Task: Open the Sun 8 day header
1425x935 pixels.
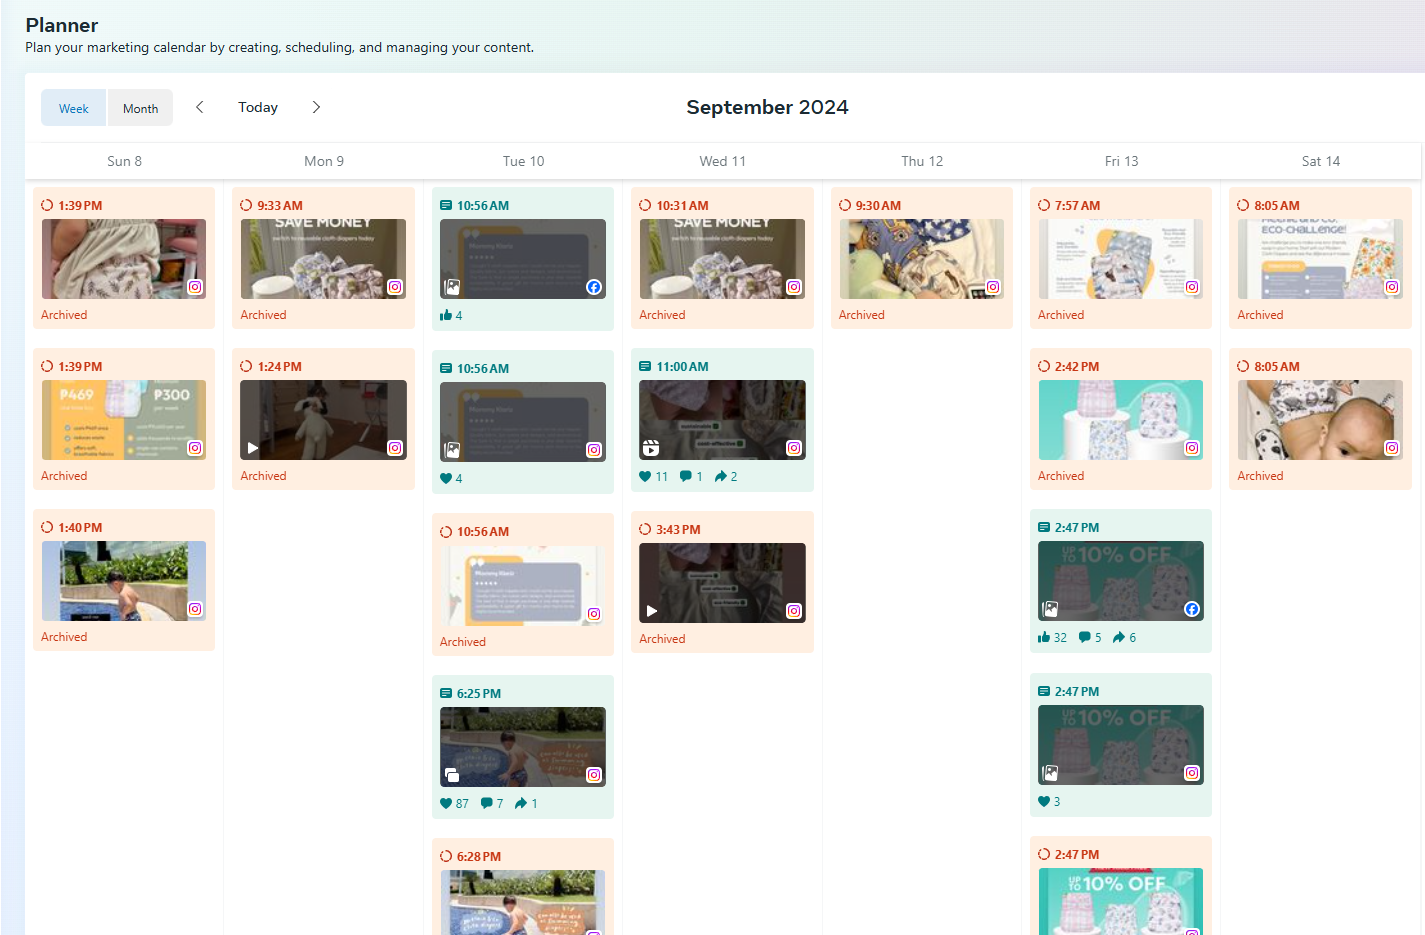Action: click(x=124, y=161)
